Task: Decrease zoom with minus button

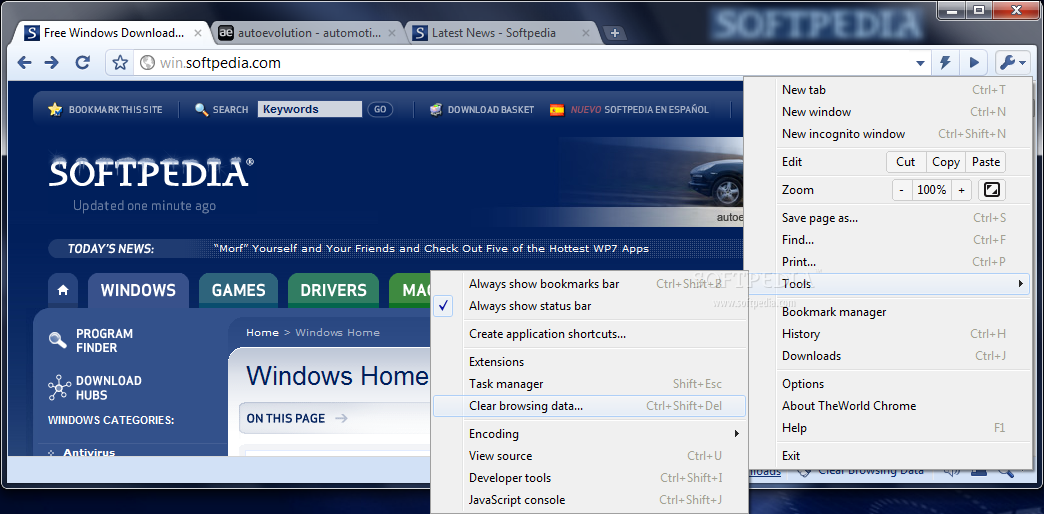Action: click(x=901, y=190)
